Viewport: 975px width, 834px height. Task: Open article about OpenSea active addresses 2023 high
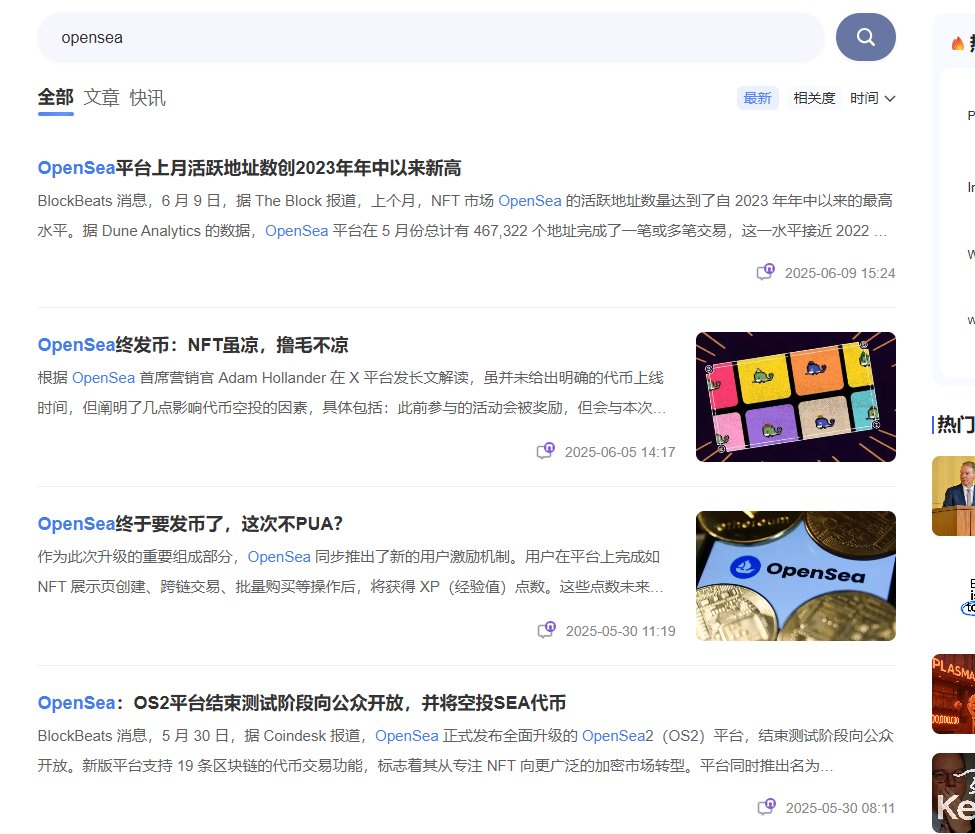tap(249, 168)
